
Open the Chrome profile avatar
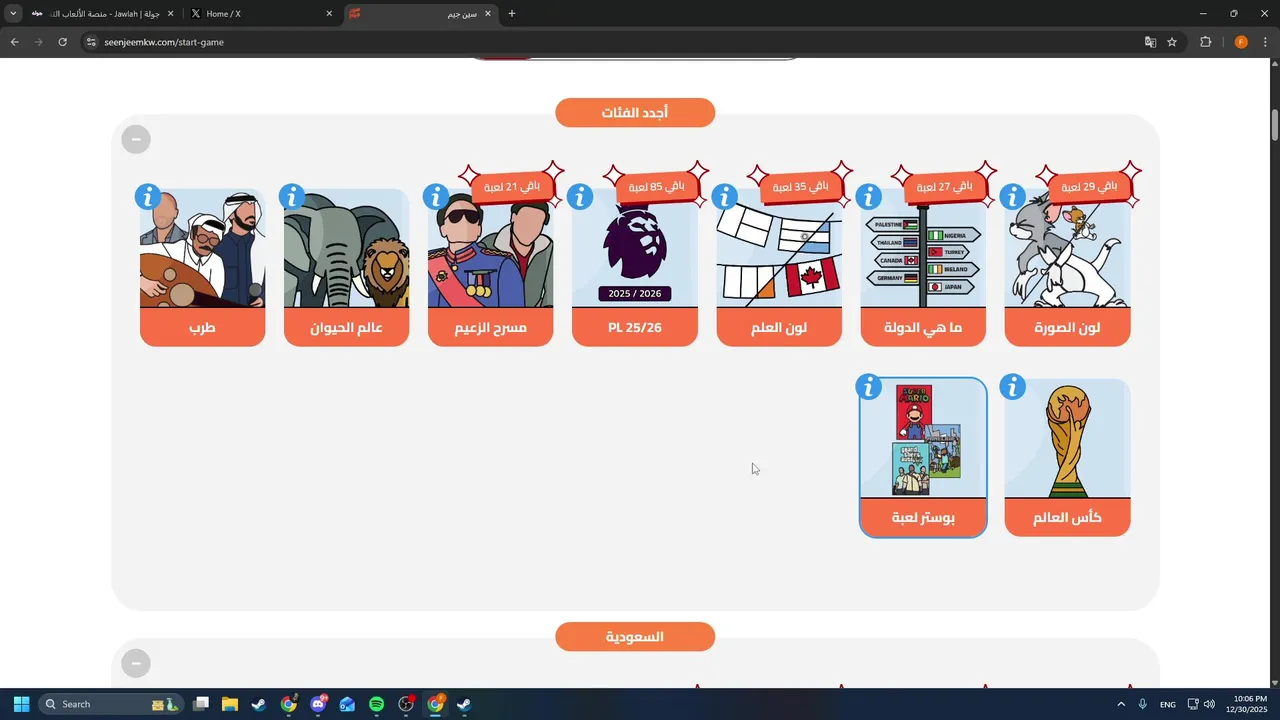tap(1241, 42)
